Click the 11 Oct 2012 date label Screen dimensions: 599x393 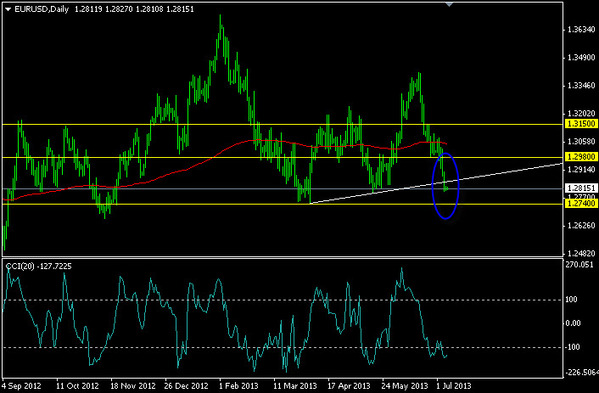click(78, 386)
